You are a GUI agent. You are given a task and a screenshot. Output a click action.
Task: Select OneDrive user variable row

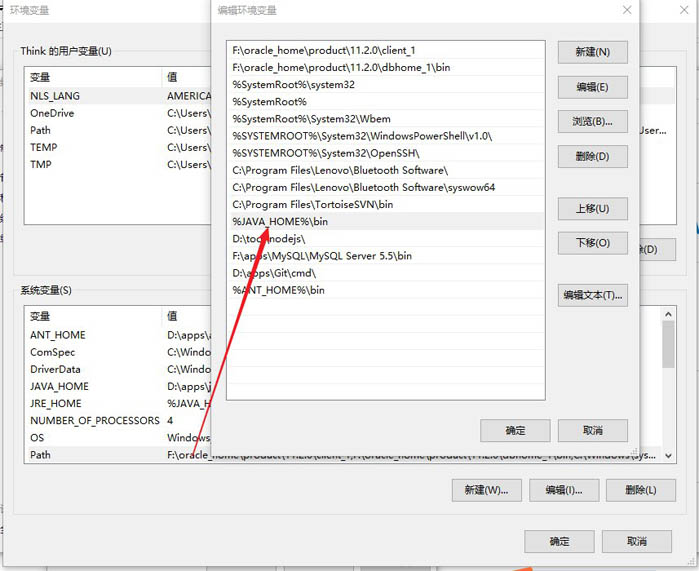(118, 113)
